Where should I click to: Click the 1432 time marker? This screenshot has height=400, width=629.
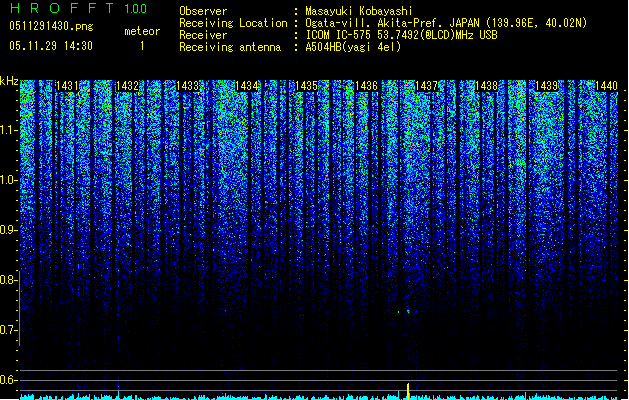point(127,86)
